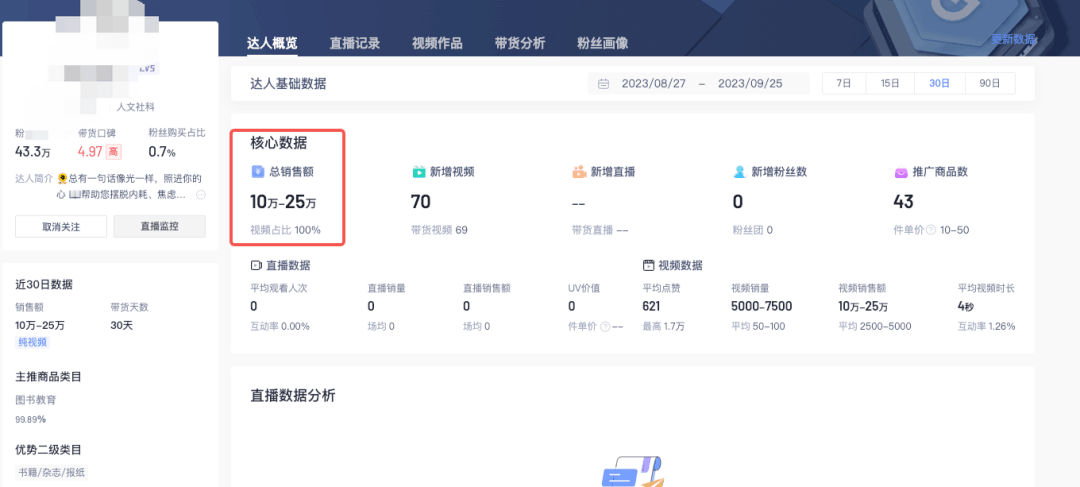
Task: Click the 新增直播 livestream icon
Action: click(579, 172)
